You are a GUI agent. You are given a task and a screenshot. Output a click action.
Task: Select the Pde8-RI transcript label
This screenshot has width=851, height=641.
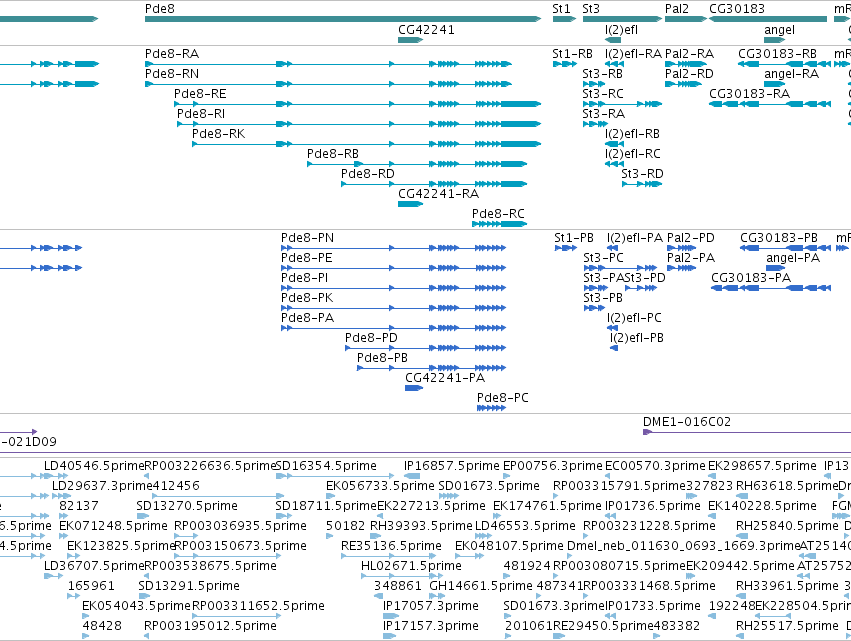pyautogui.click(x=201, y=114)
